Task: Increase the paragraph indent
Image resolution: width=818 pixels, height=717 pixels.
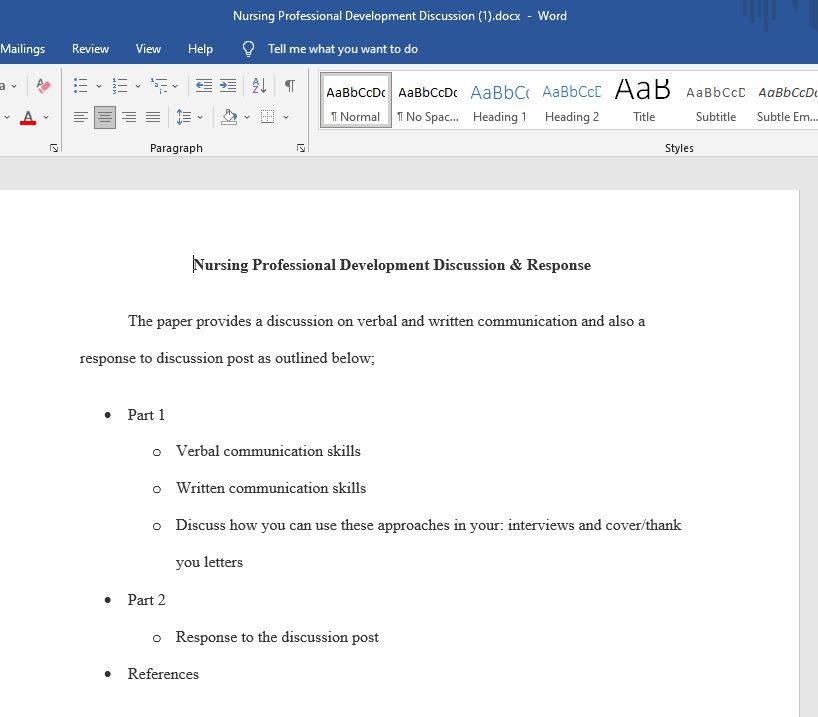Action: [228, 86]
